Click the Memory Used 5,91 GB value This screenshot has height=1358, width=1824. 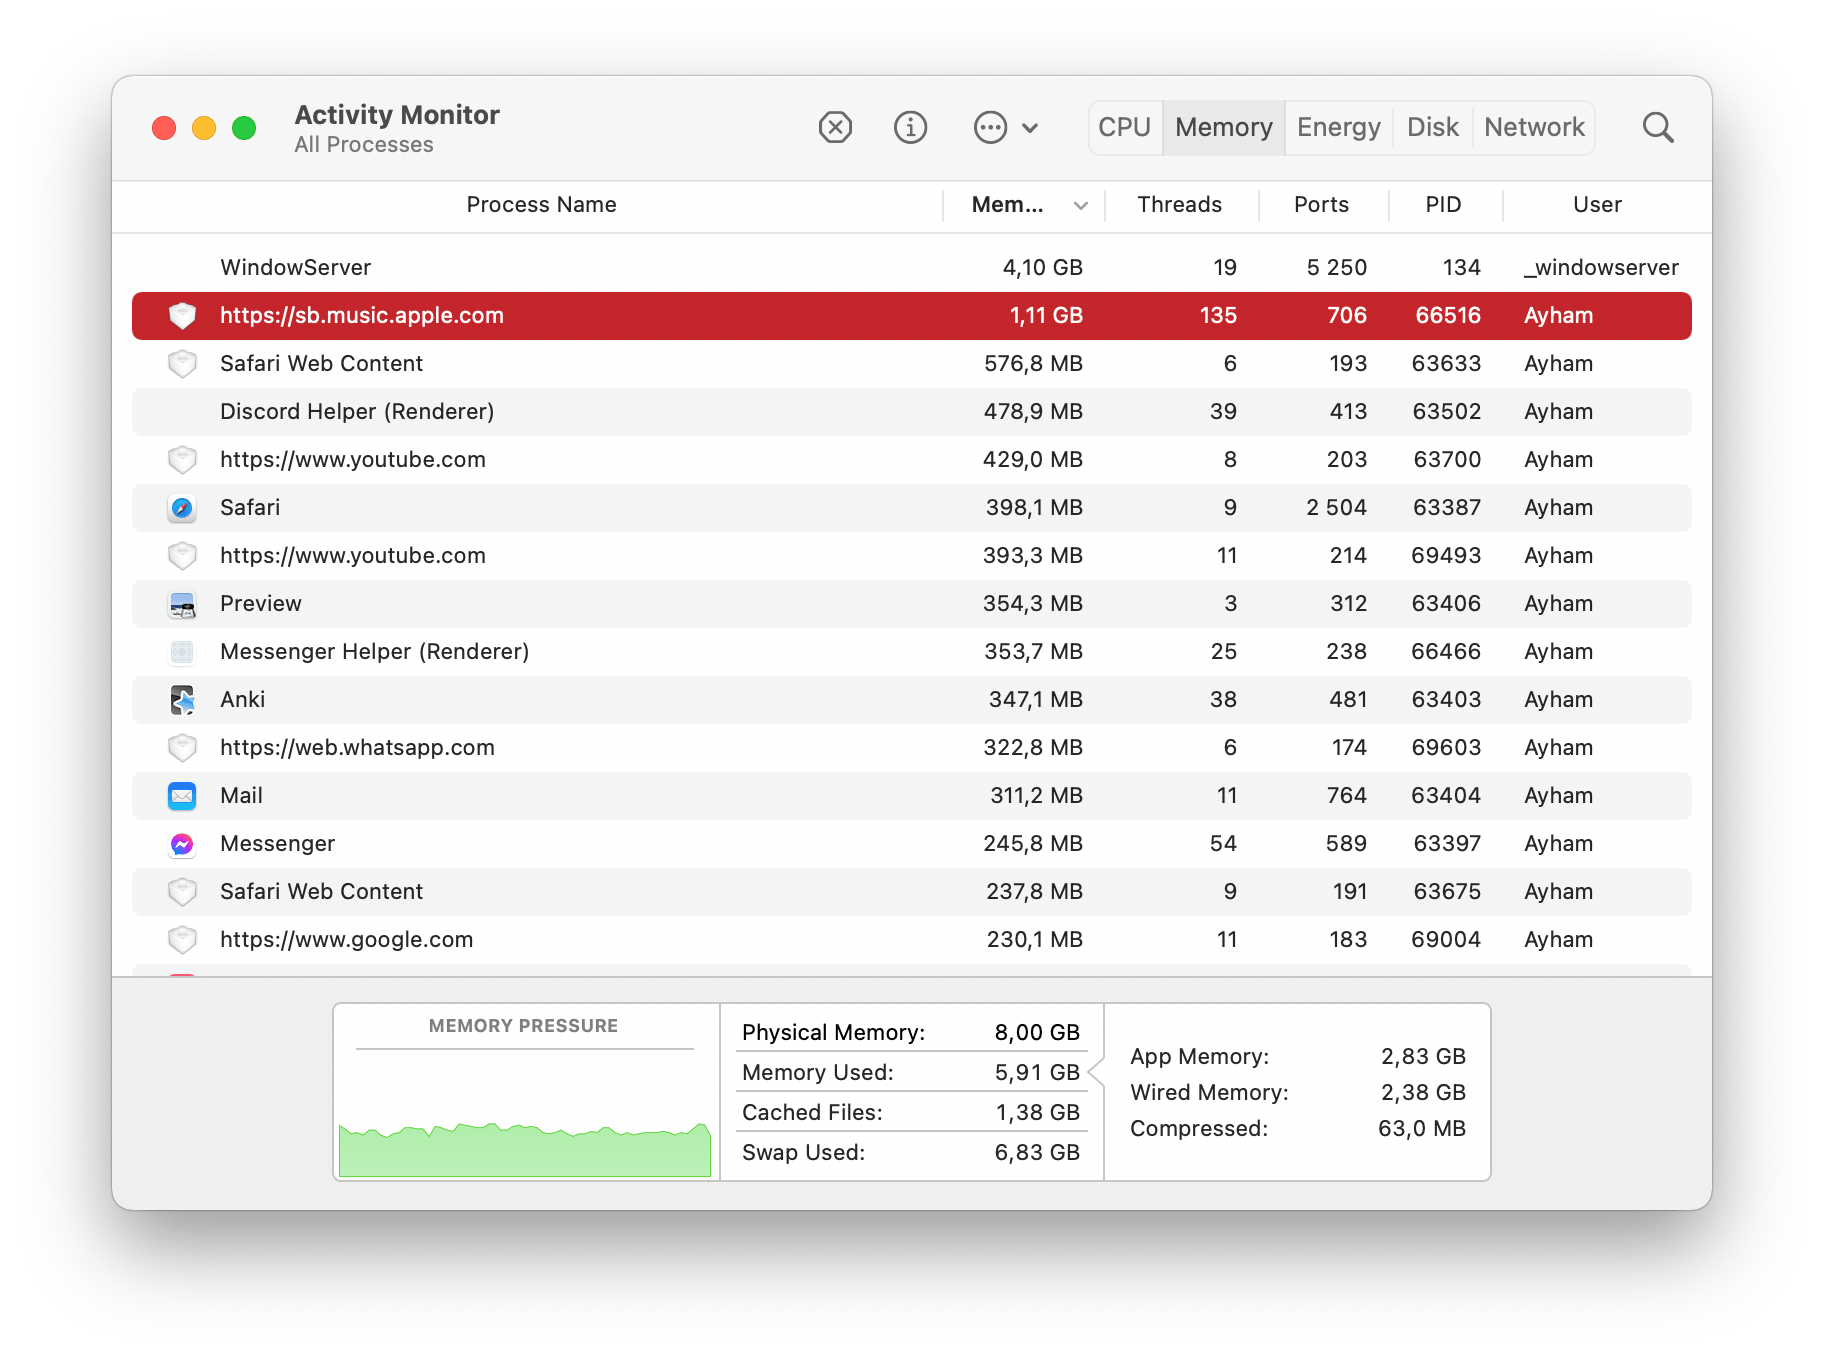coord(1037,1073)
